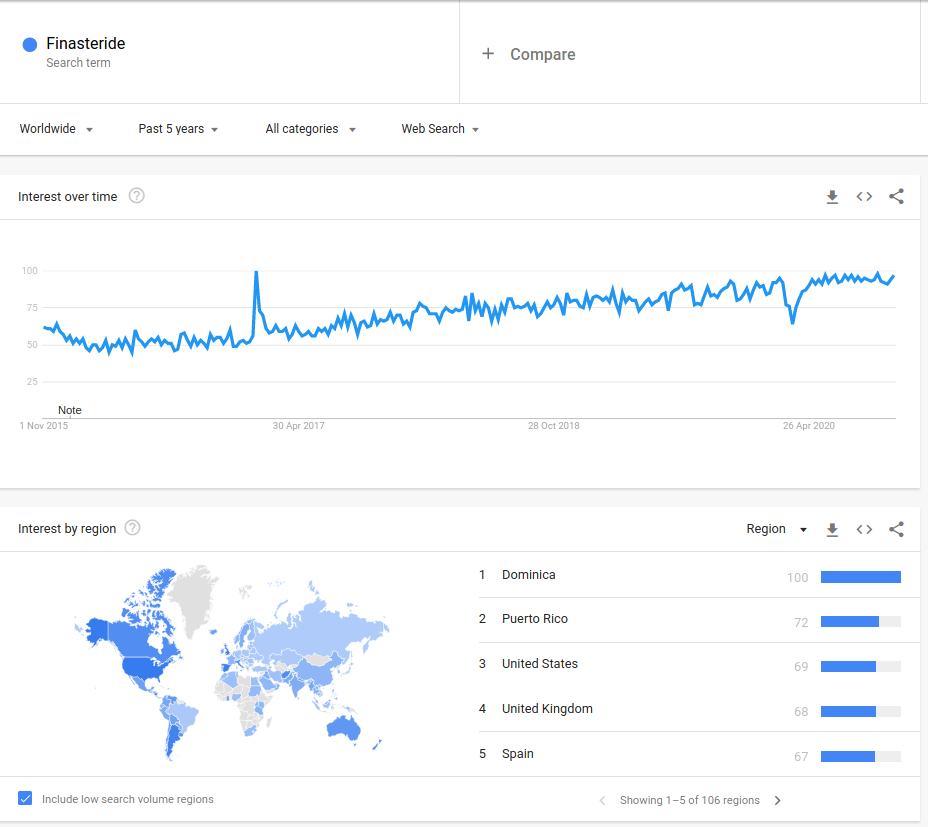Click embed icon for Interest over time
The height and width of the screenshot is (827, 928).
(x=864, y=197)
